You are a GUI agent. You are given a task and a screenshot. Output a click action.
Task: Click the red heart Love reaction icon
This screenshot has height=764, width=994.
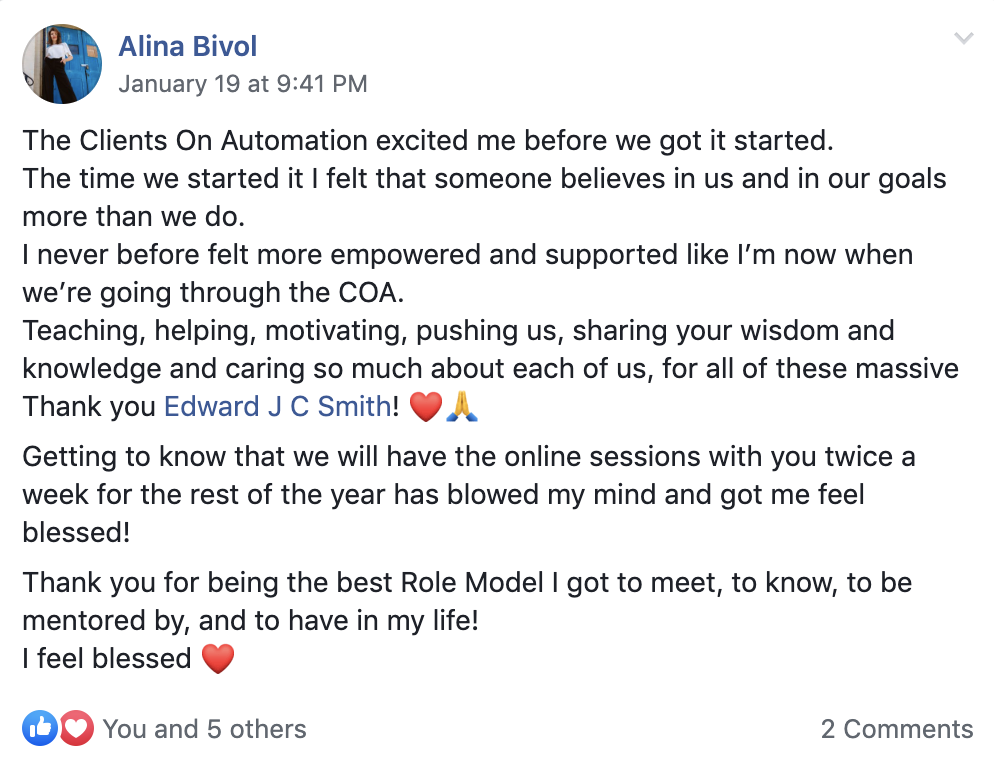tap(76, 729)
